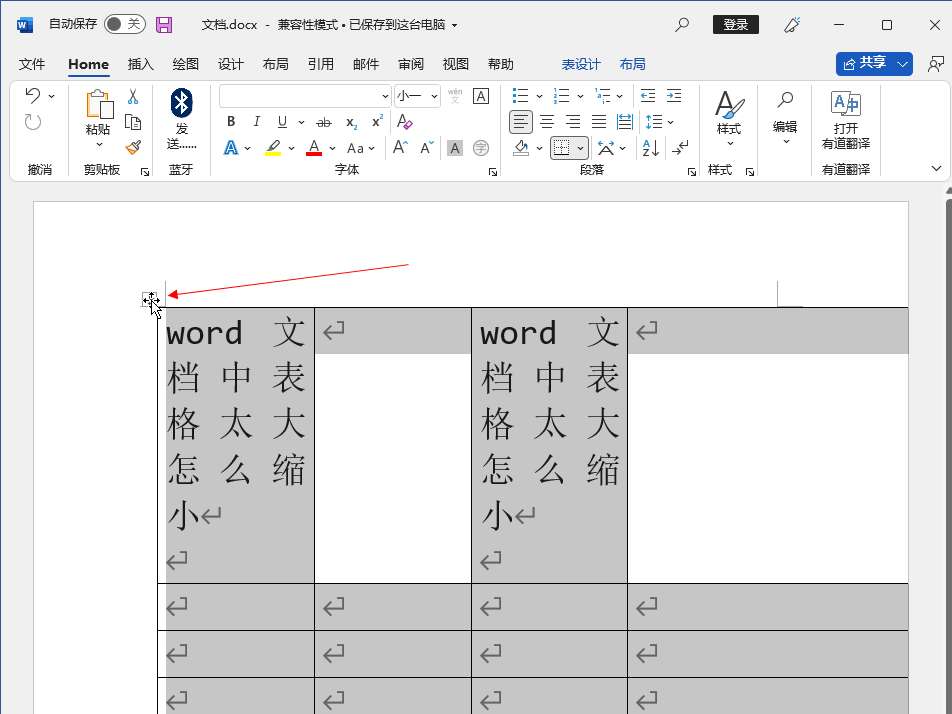Toggle italic formatting
This screenshot has height=714, width=952.
(x=256, y=122)
